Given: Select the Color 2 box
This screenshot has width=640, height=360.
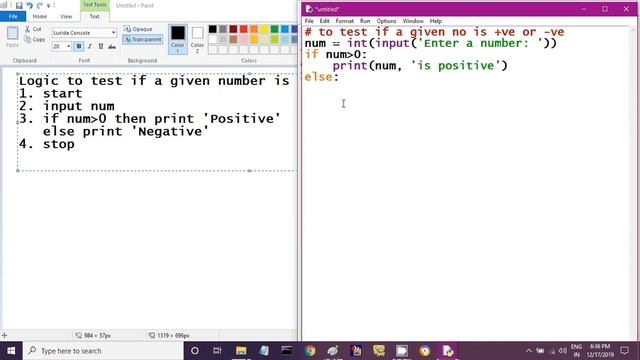Looking at the screenshot, I should (x=198, y=39).
